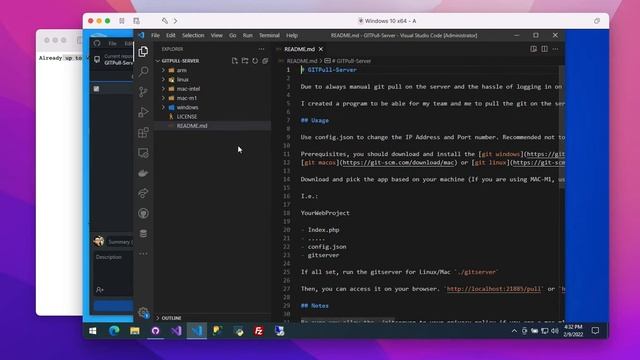Open the Docker view in activity bar
Image resolution: width=640 pixels, height=360 pixels.
click(143, 173)
